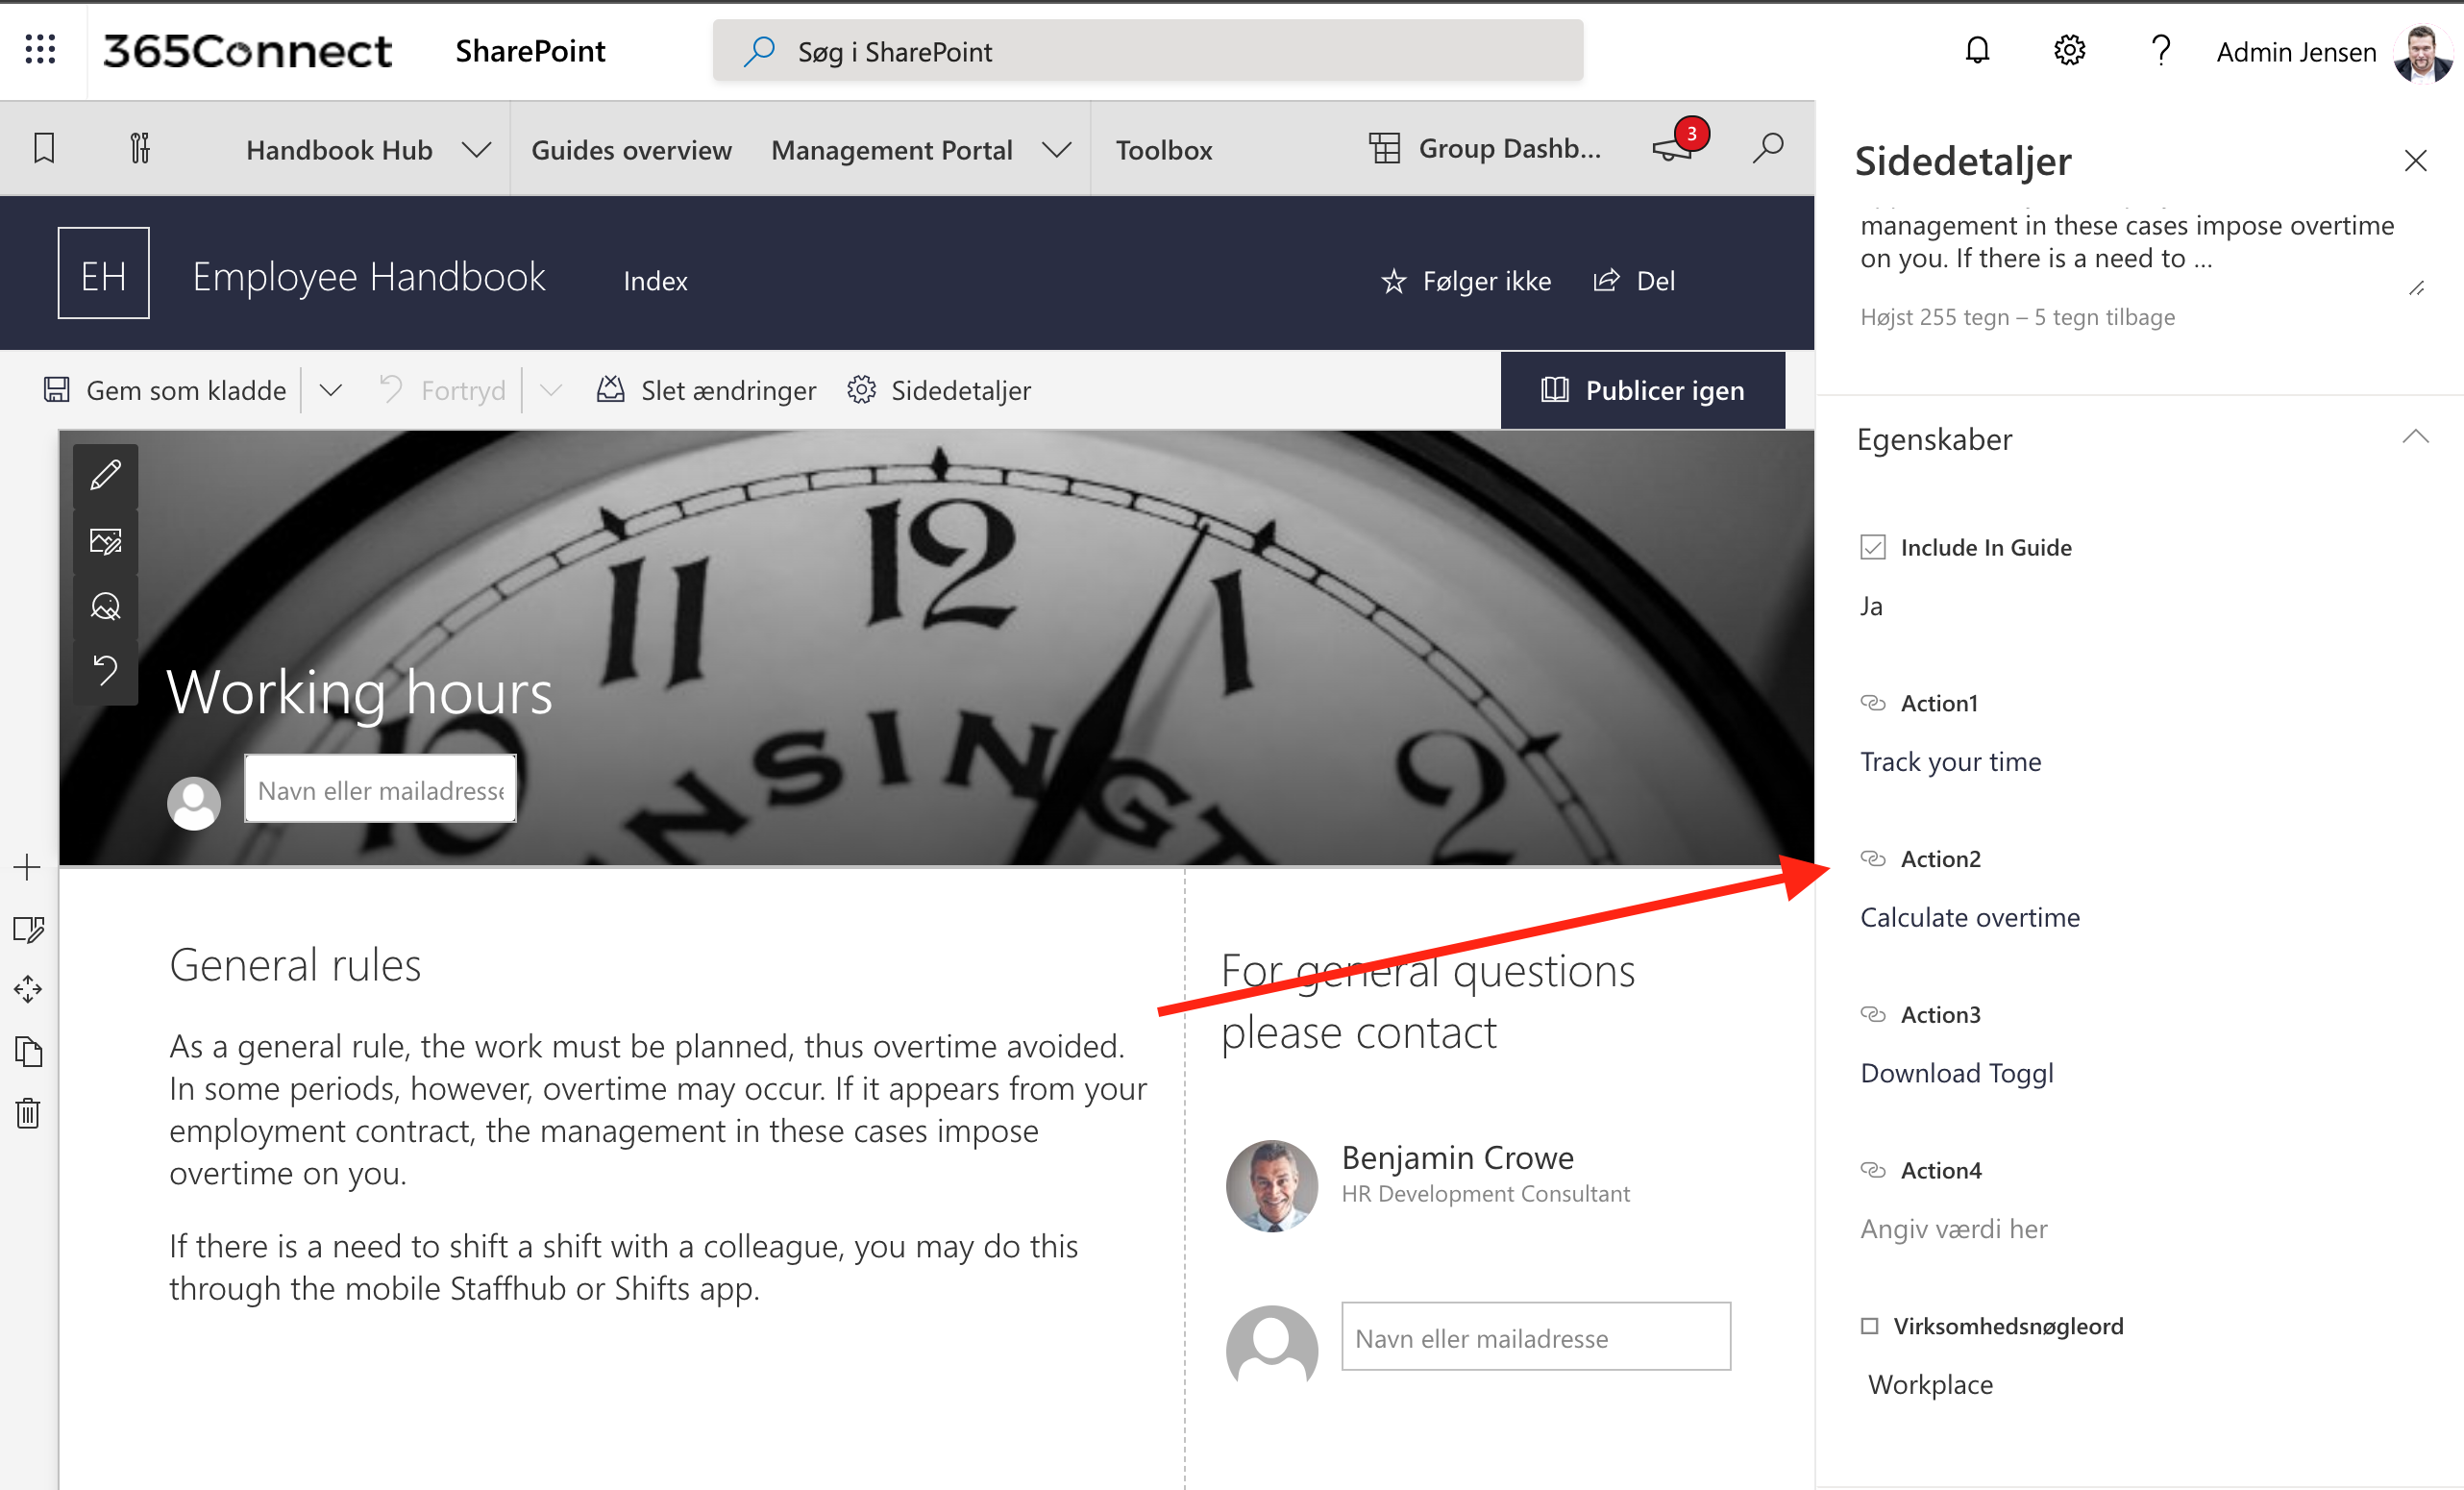Click the description text box in Sidedetaljer
Screen dimensions: 2464x1490
pyautogui.click(x=2138, y=251)
